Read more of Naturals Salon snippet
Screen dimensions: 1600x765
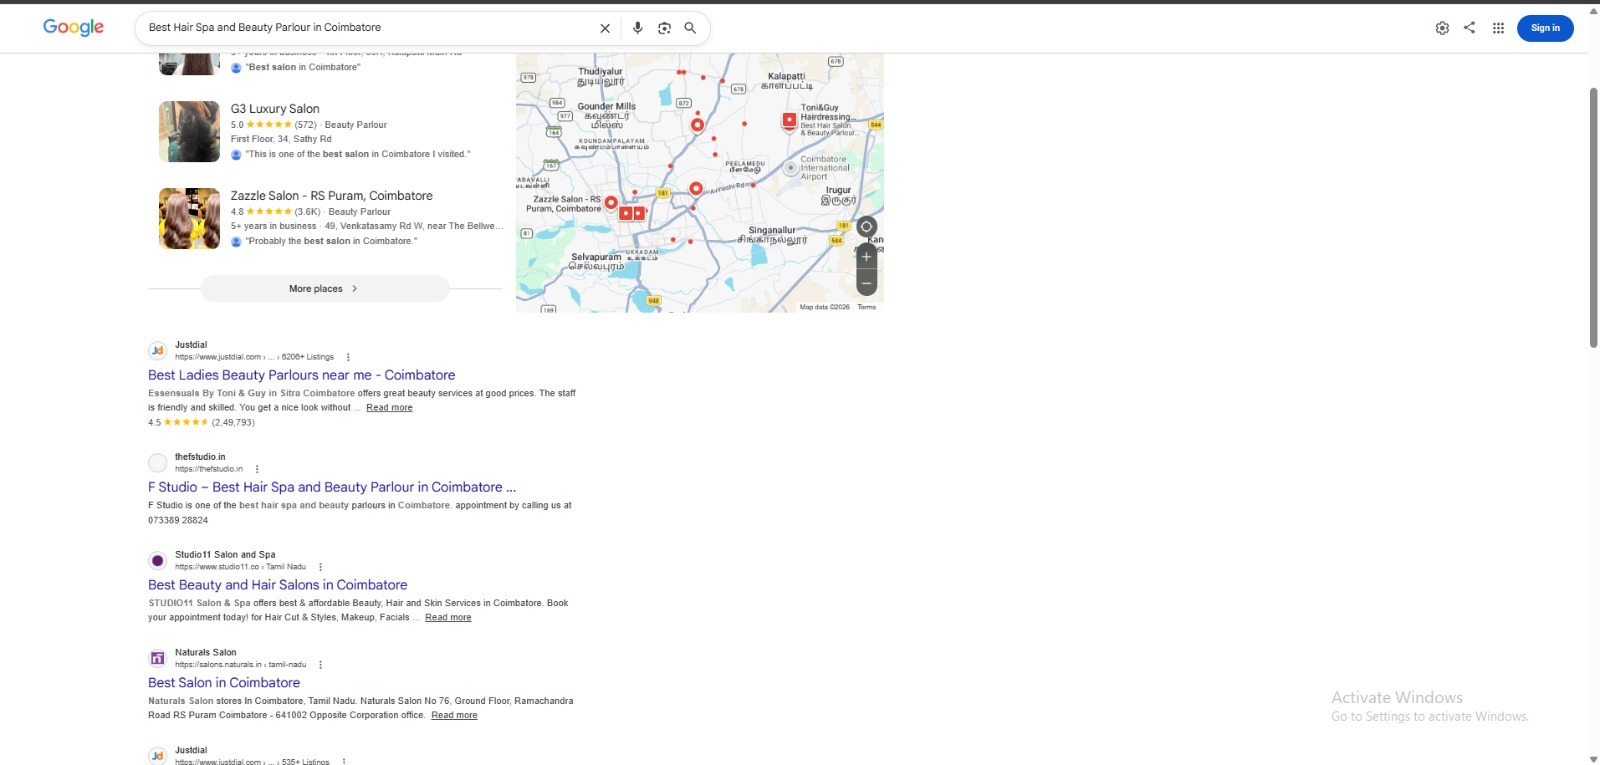point(454,716)
